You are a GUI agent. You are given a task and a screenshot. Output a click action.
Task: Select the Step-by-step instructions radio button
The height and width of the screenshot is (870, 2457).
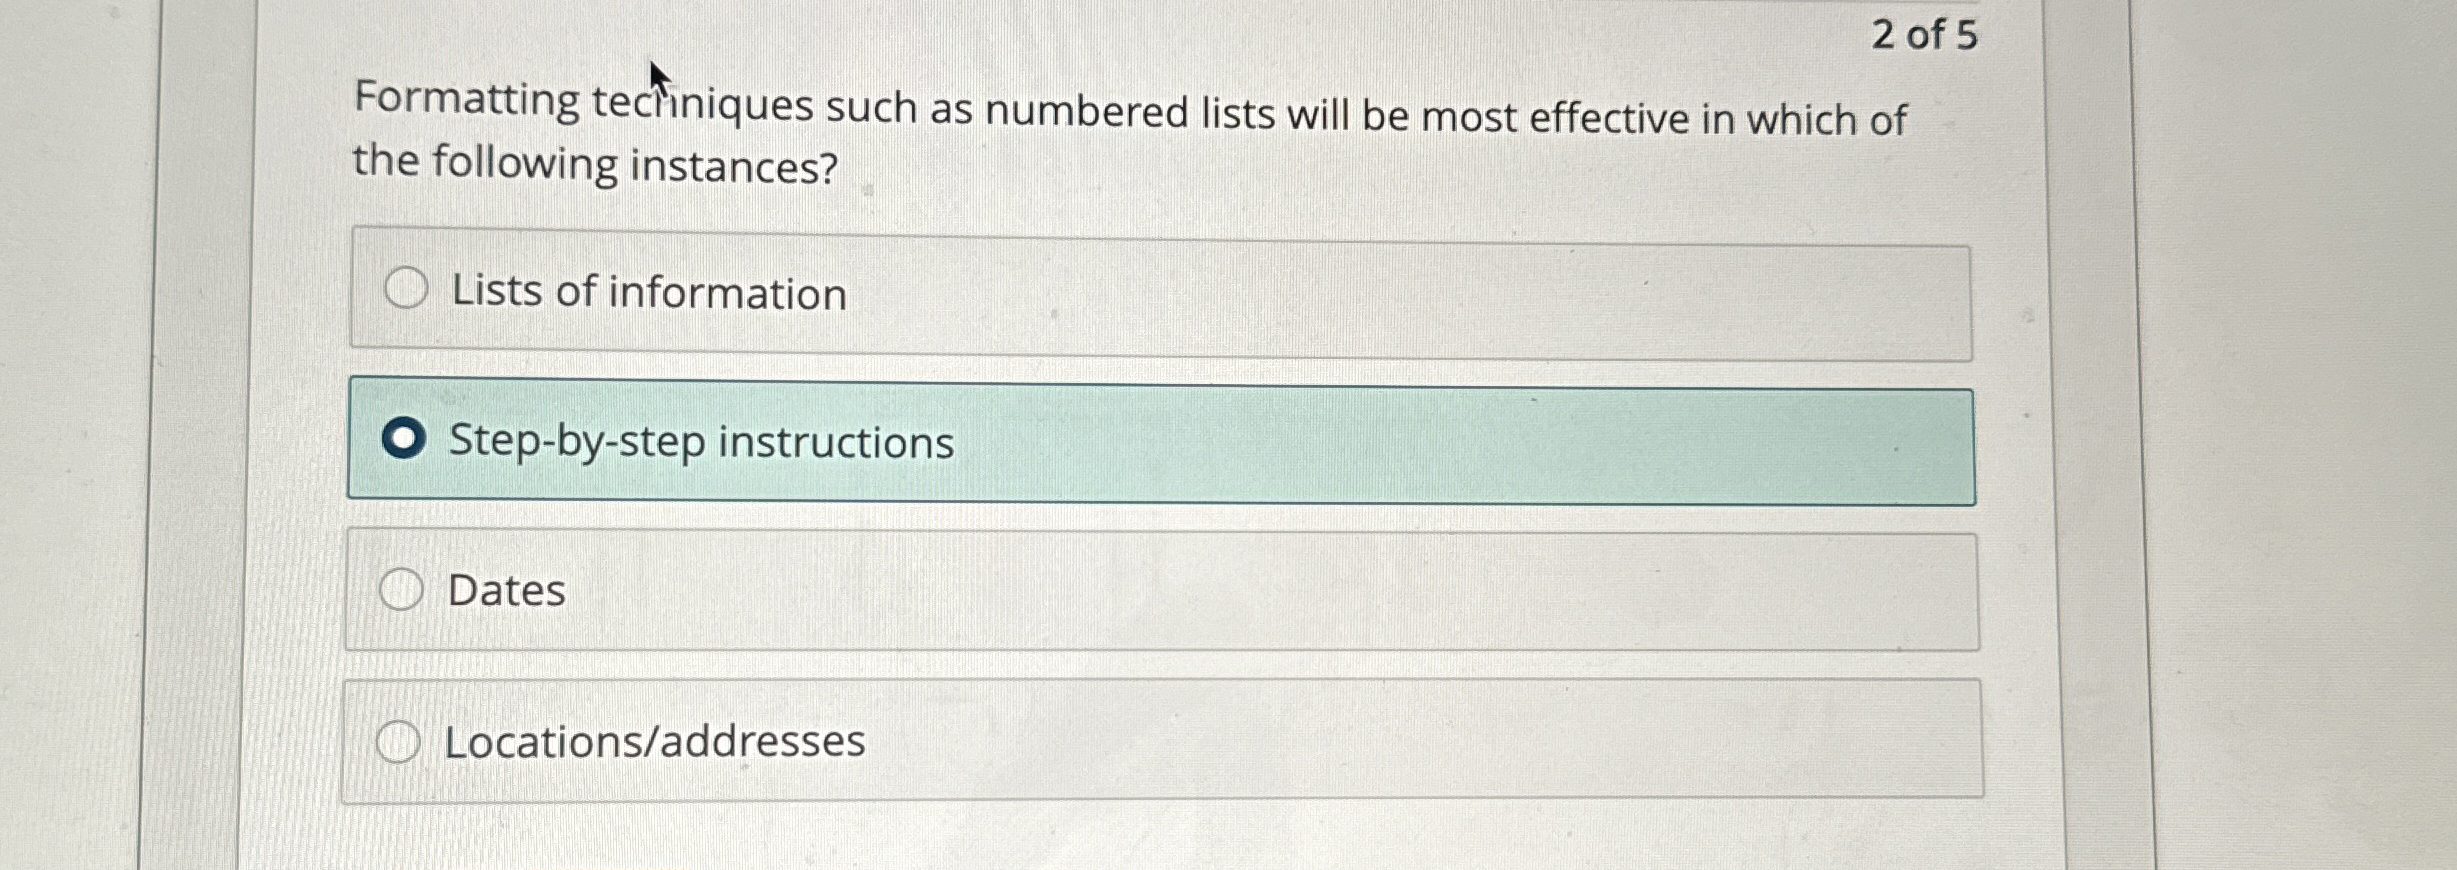[404, 438]
